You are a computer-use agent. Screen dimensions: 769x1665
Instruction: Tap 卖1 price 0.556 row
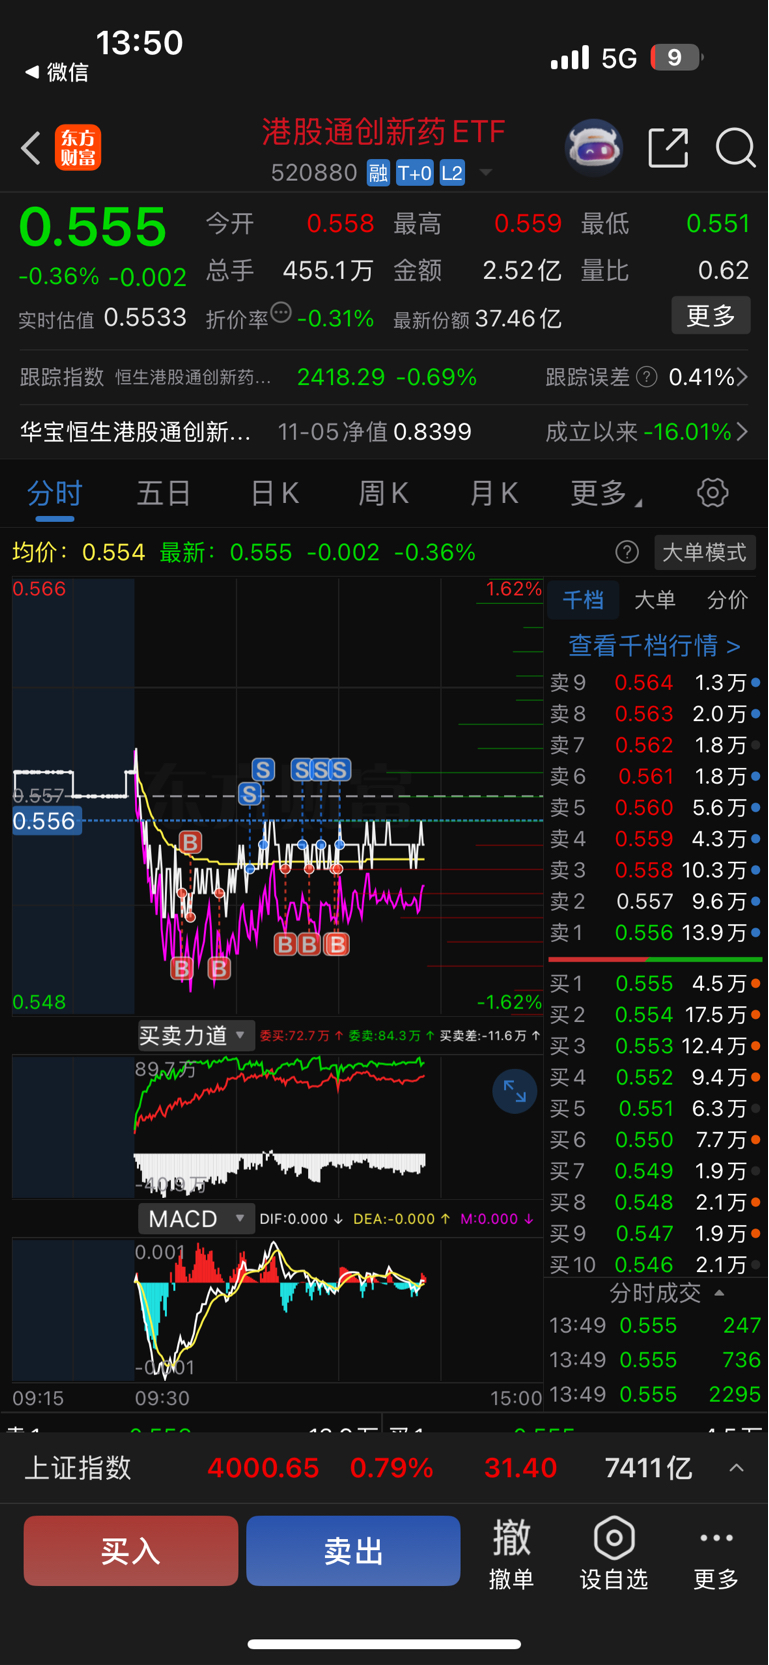click(x=655, y=933)
